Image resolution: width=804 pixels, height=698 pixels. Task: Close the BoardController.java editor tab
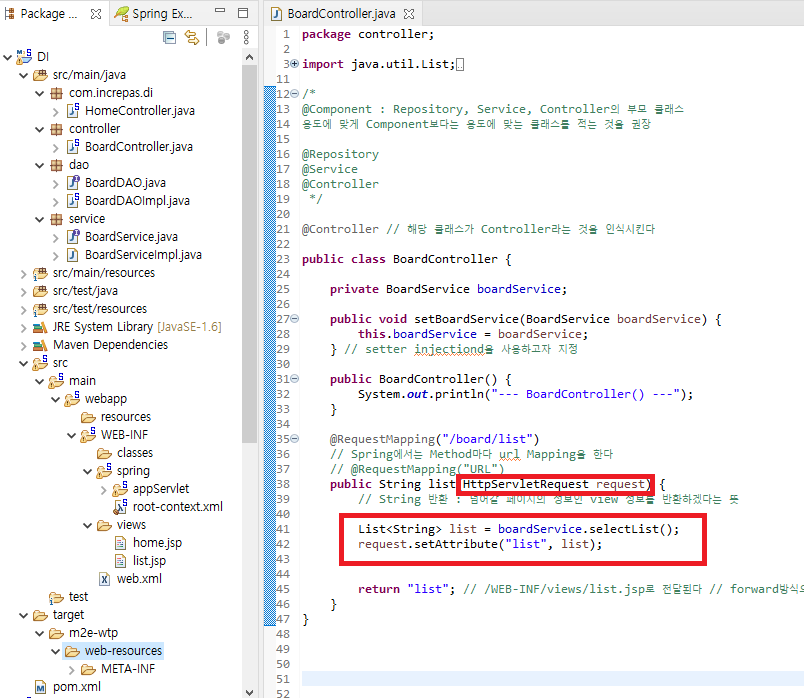pyautogui.click(x=409, y=14)
